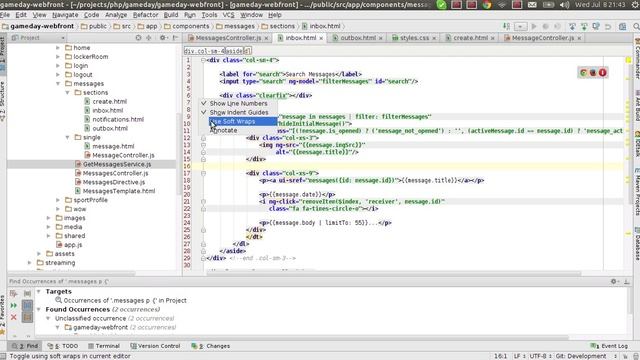
Task: Open the TODO tool window
Action: point(62,346)
